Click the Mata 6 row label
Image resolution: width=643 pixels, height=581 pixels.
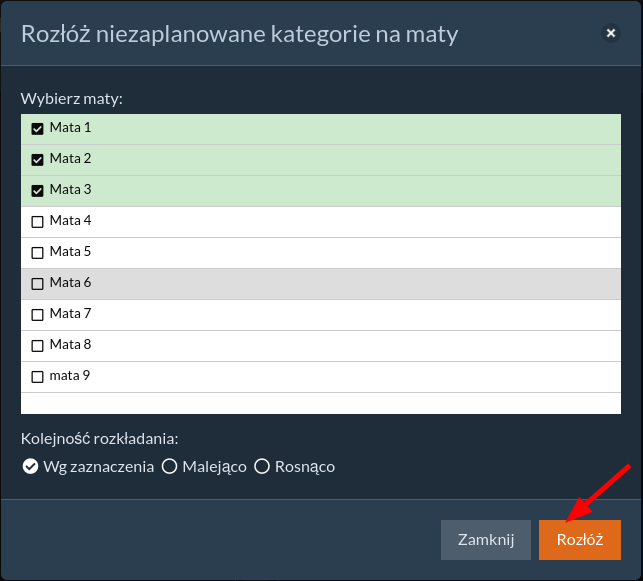70,283
